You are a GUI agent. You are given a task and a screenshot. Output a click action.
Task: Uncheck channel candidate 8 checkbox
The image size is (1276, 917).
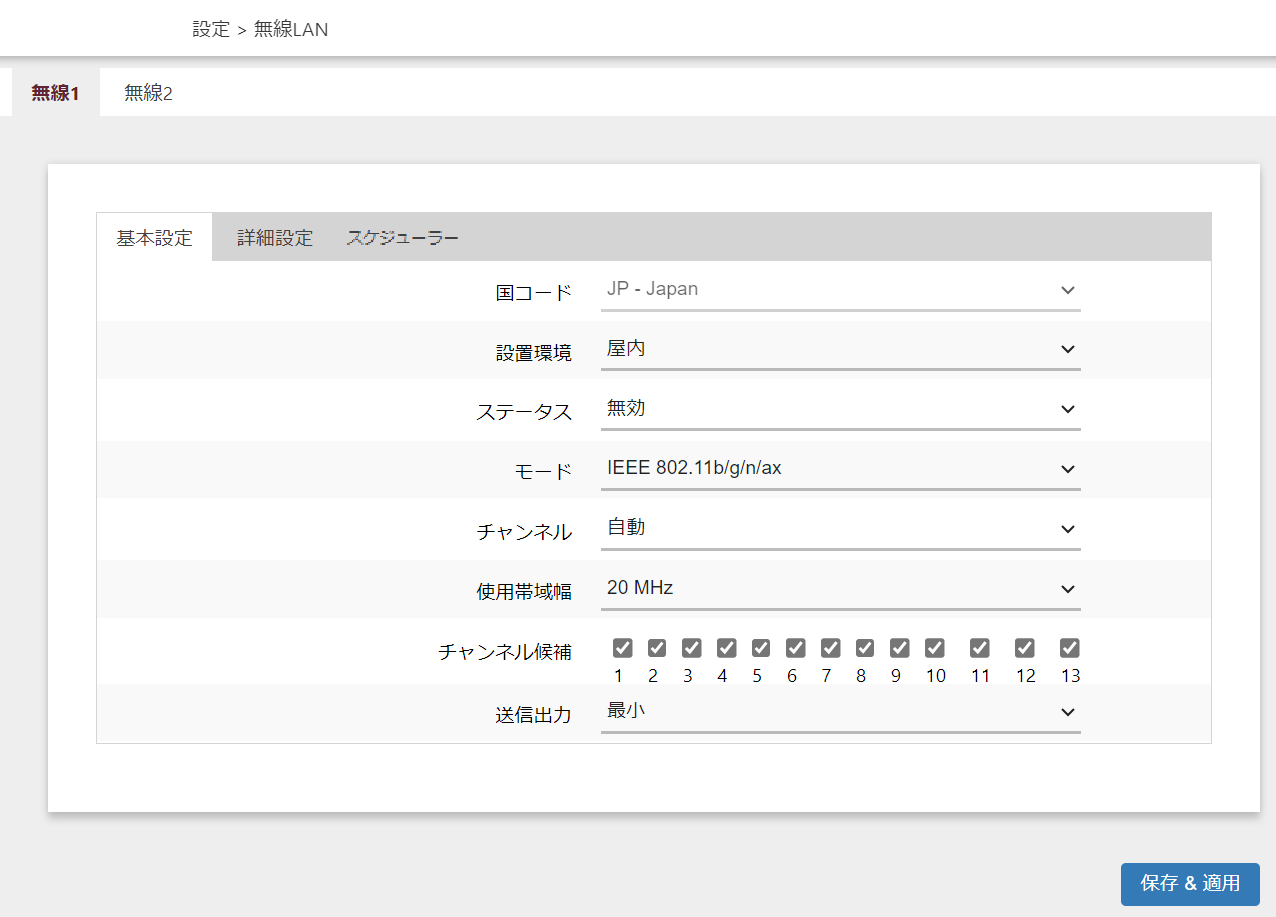(865, 648)
